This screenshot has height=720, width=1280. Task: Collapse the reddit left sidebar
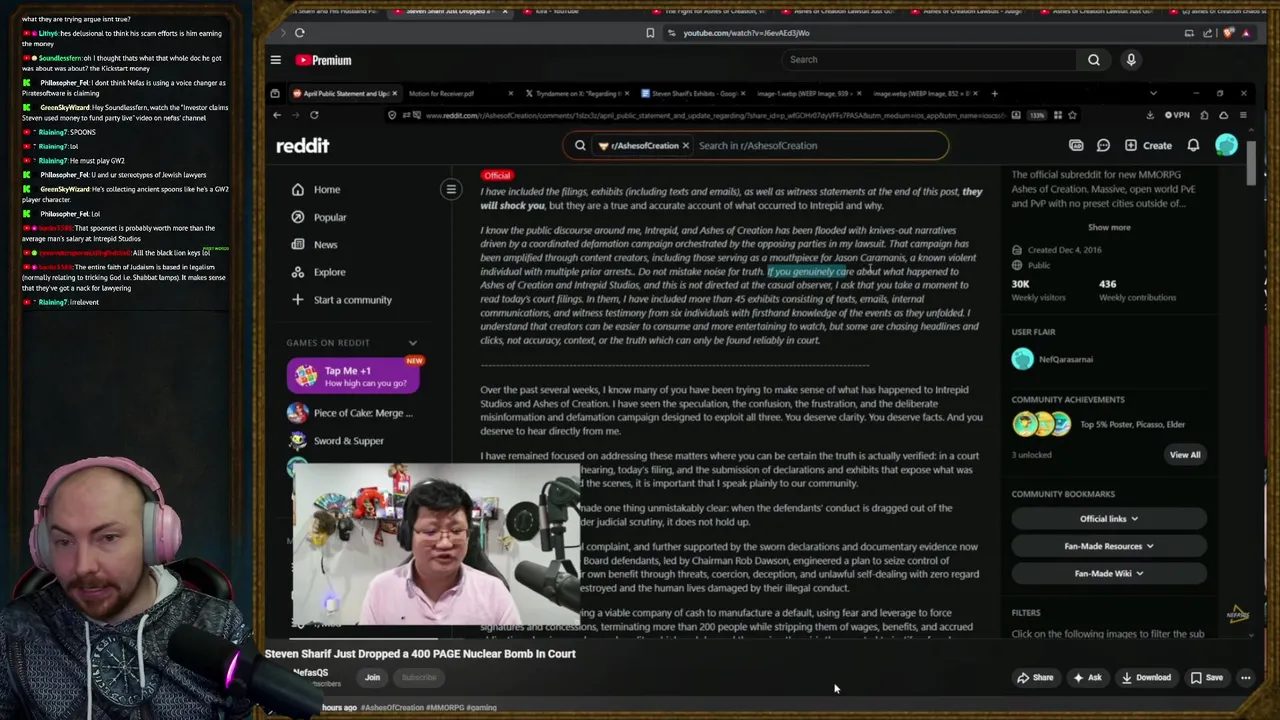pyautogui.click(x=451, y=189)
